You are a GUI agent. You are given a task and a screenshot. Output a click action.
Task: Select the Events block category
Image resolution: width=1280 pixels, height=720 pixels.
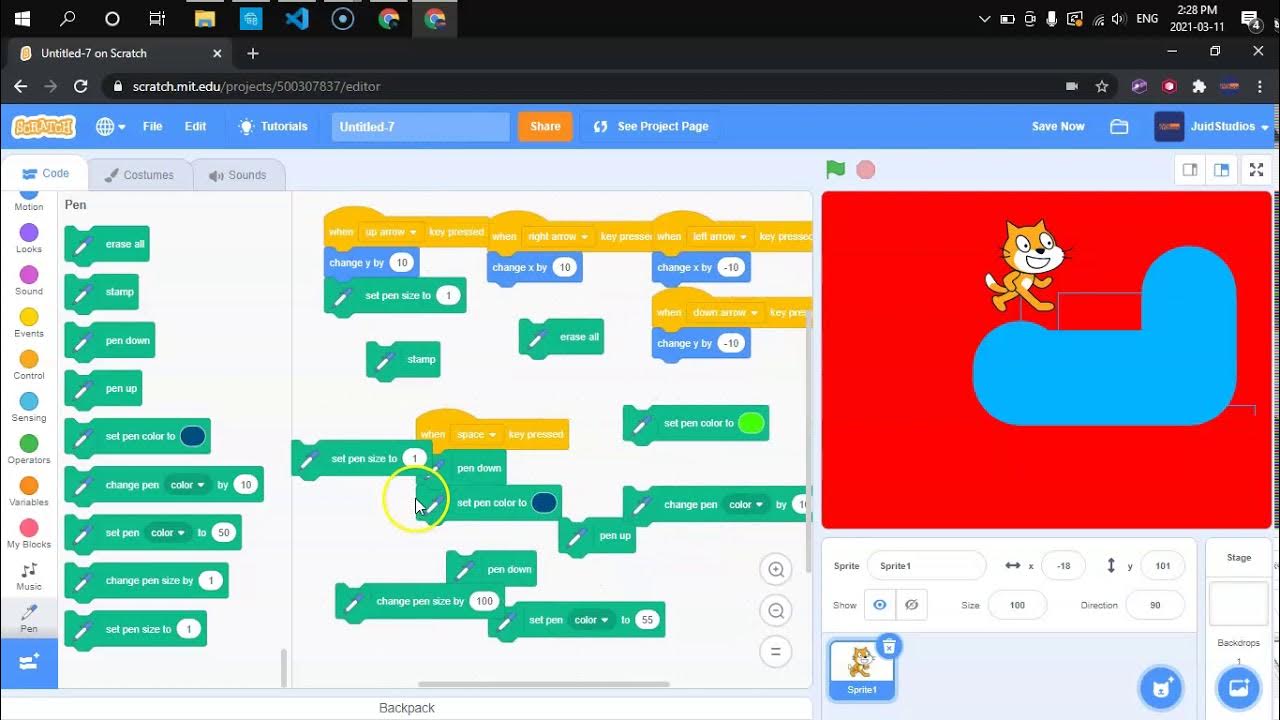[x=29, y=323]
